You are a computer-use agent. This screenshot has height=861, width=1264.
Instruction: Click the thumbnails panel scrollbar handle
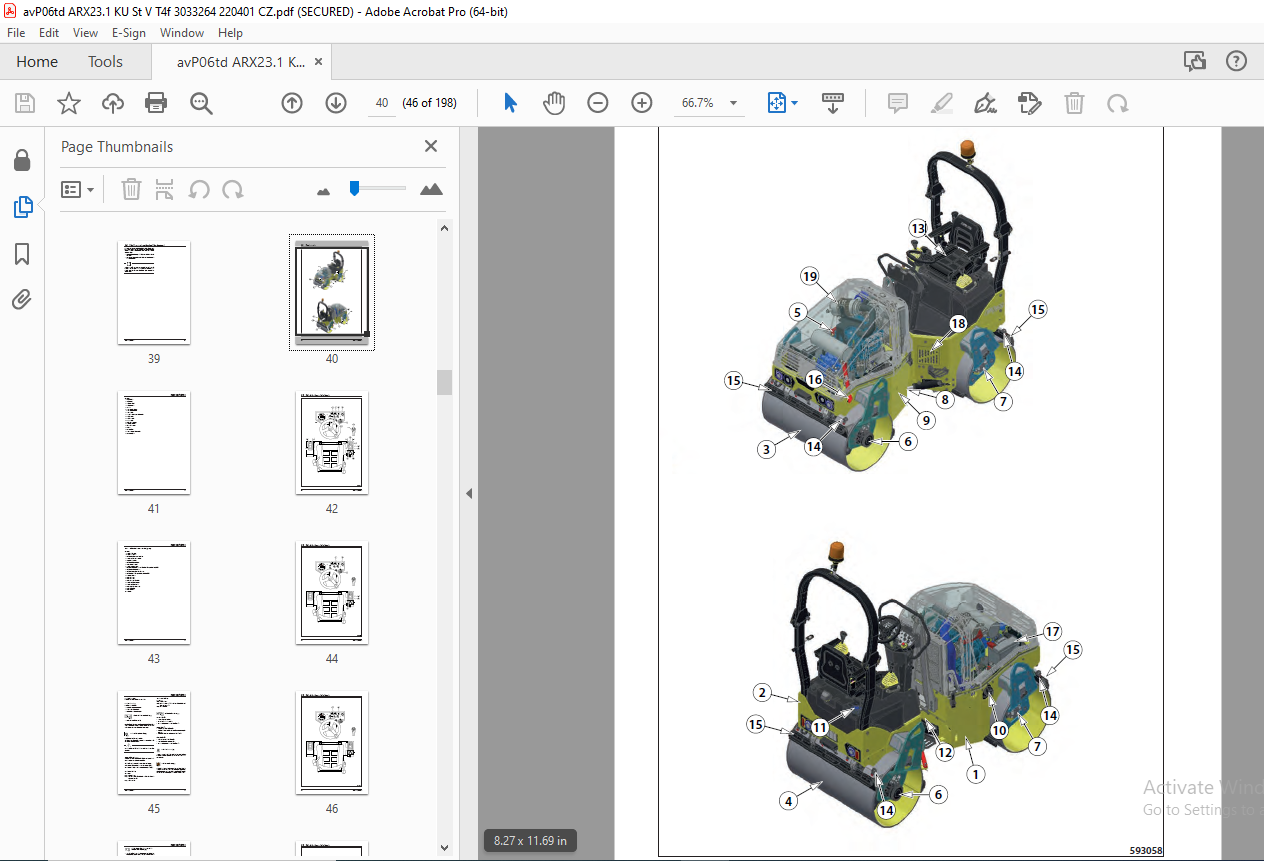click(x=445, y=382)
